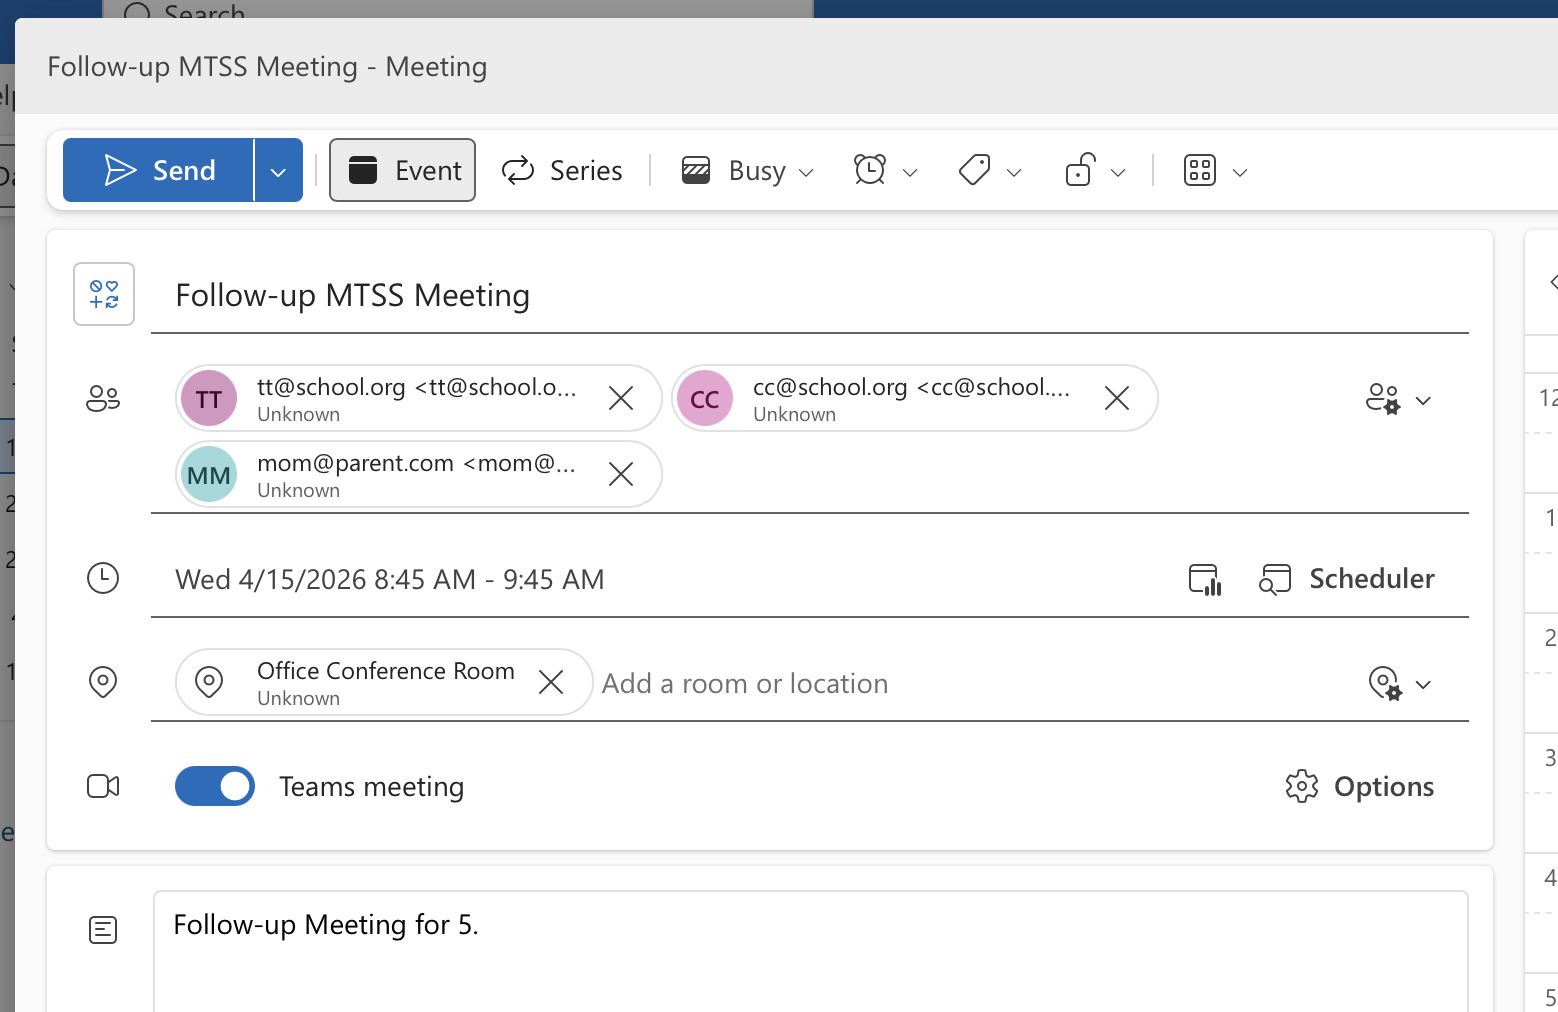Click the attendees icon beside the recipient list
Image resolution: width=1558 pixels, height=1012 pixels.
[102, 397]
